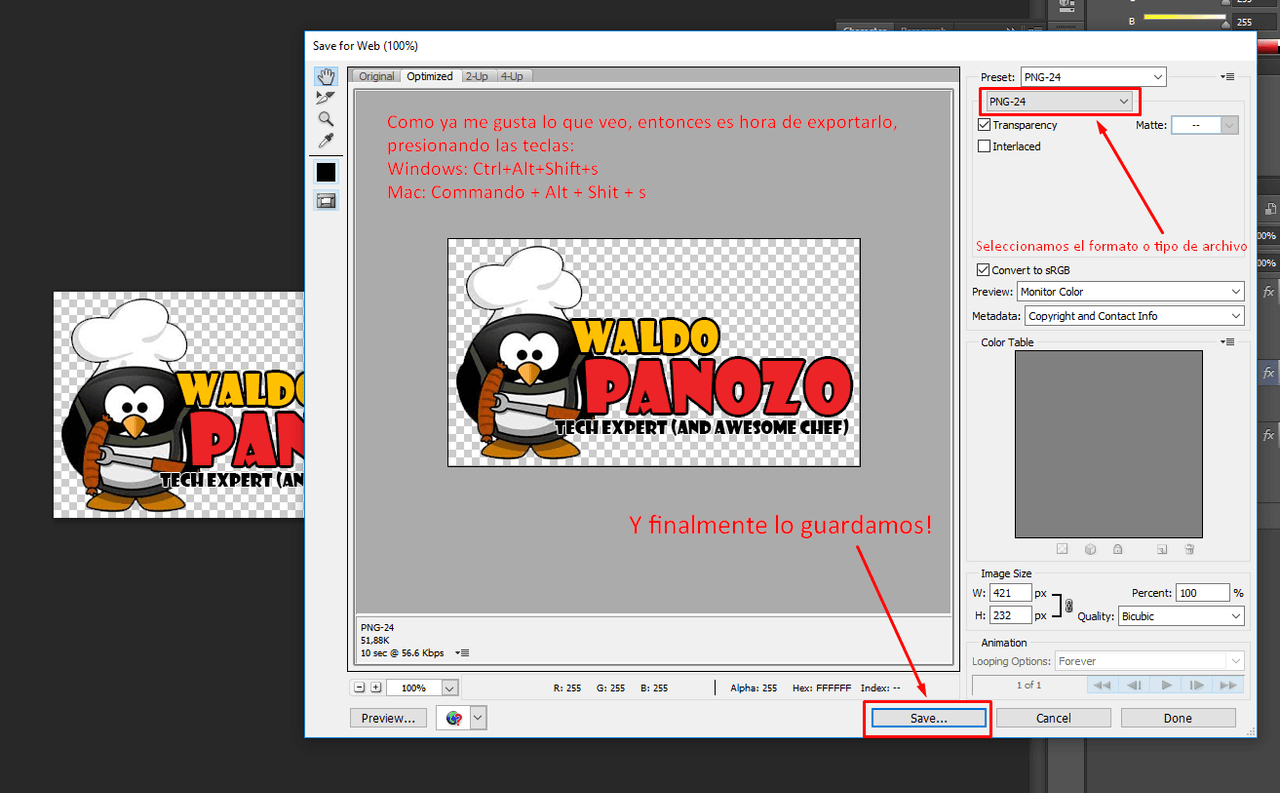Toggle the constrain proportions link icon
The width and height of the screenshot is (1280, 793).
[1068, 605]
